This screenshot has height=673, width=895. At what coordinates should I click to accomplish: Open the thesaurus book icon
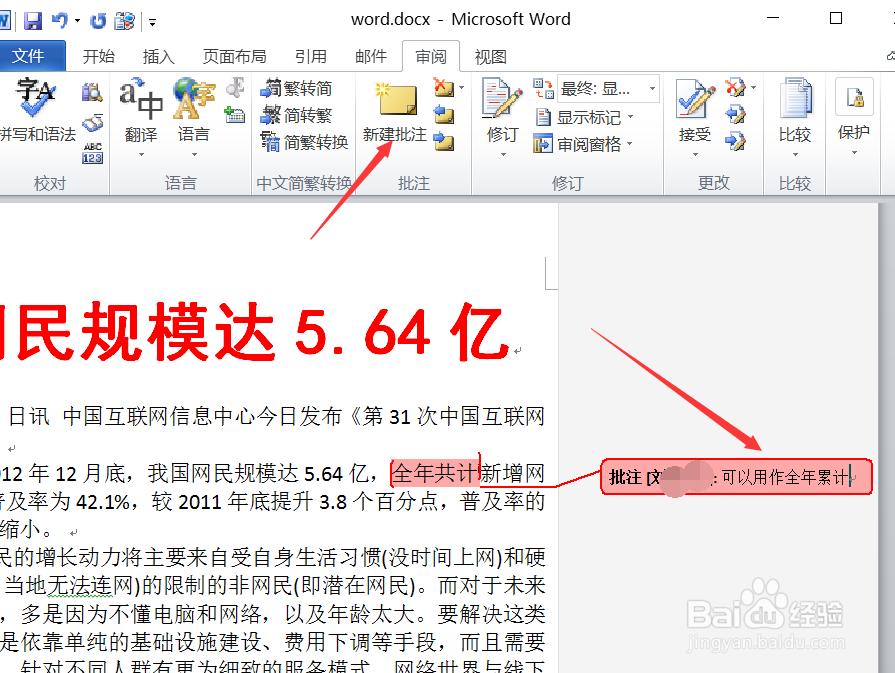[x=92, y=123]
